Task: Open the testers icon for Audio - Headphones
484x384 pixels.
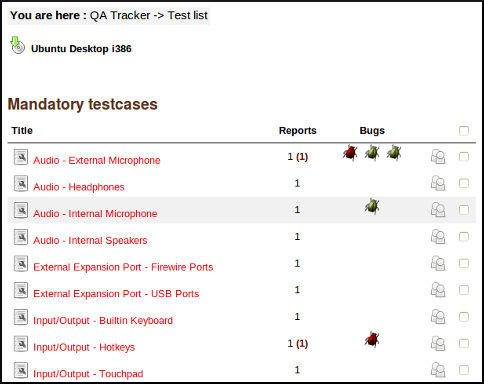Action: (x=438, y=183)
